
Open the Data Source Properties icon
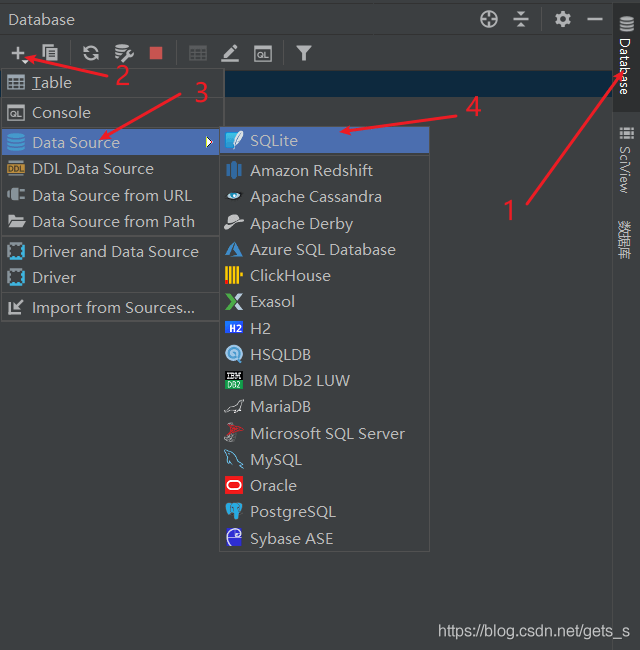coord(123,53)
